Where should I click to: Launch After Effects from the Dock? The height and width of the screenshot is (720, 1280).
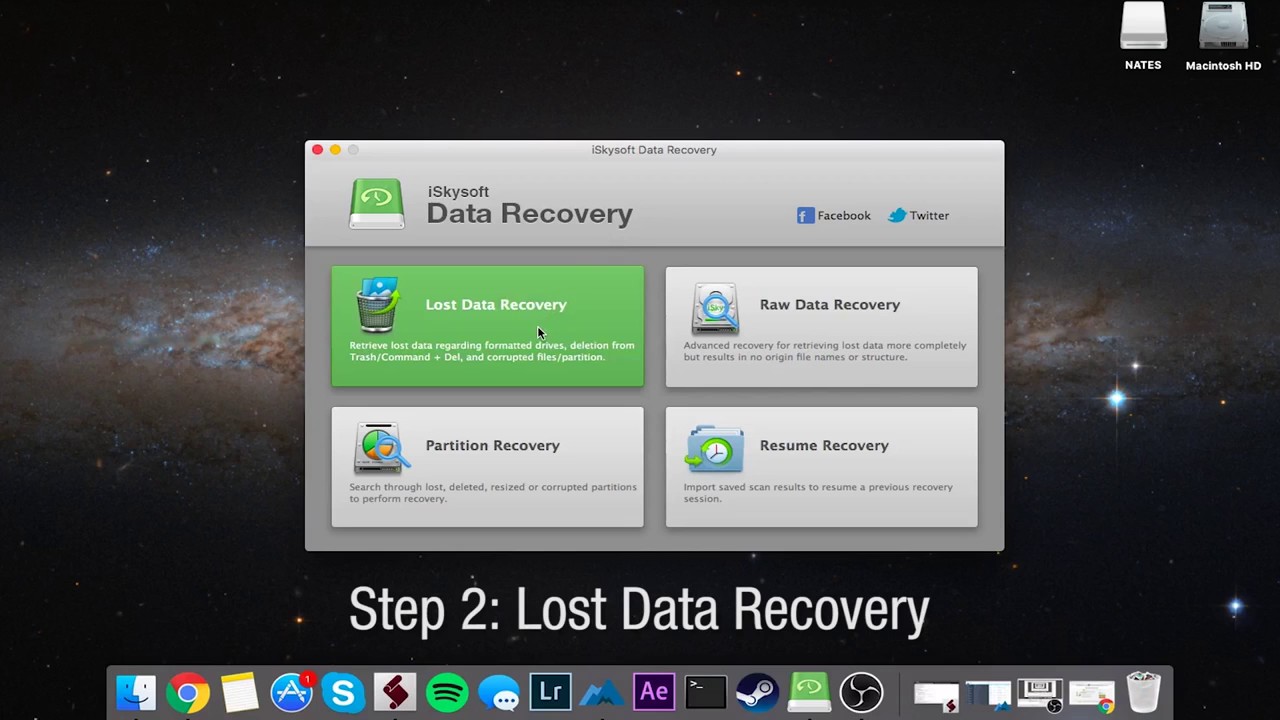click(x=654, y=693)
